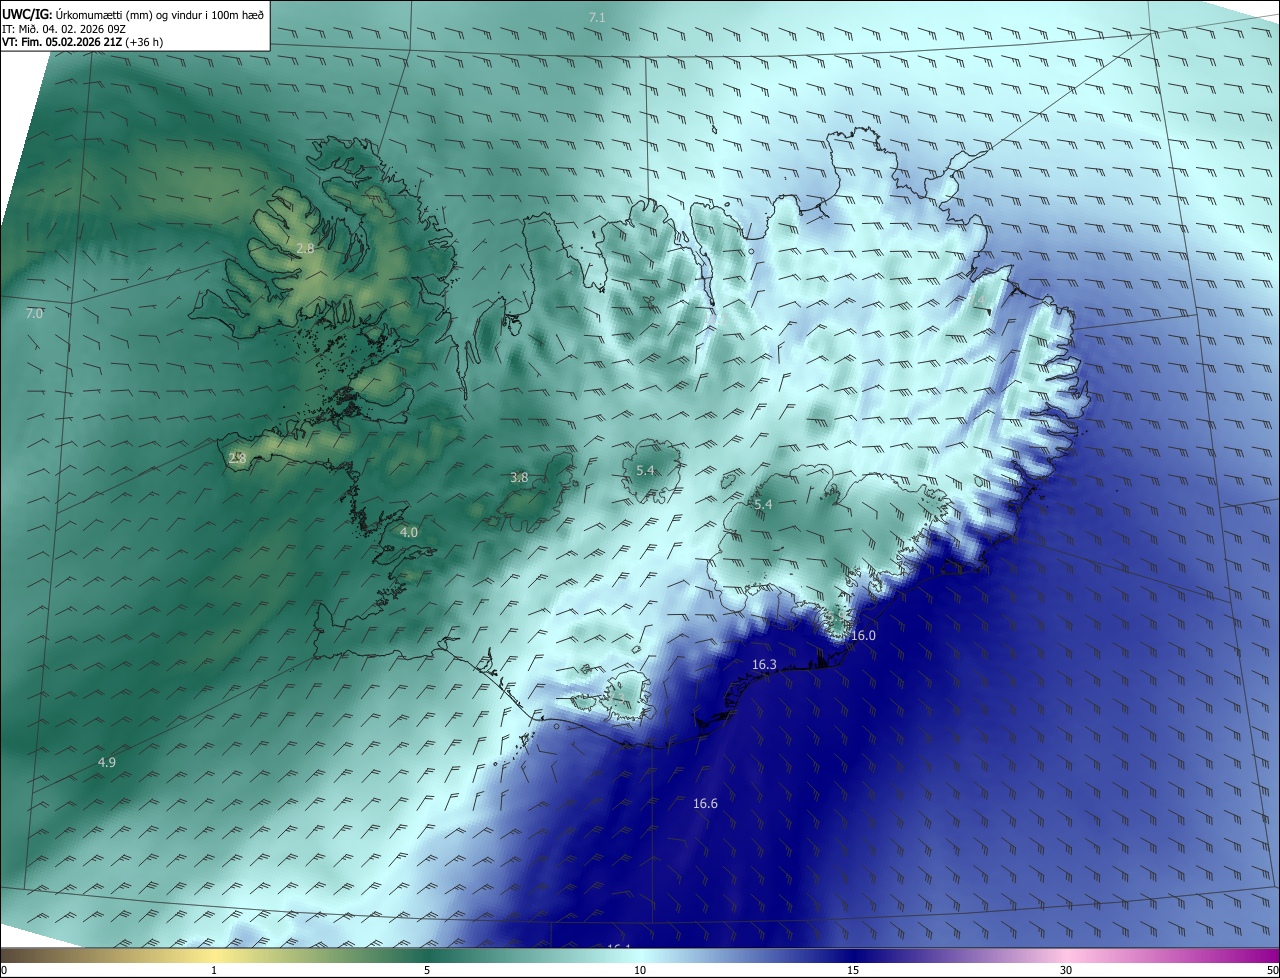This screenshot has height=978, width=1280.
Task: Click the 5.4 value on the Hofsjökull ice cap
Action: click(645, 471)
